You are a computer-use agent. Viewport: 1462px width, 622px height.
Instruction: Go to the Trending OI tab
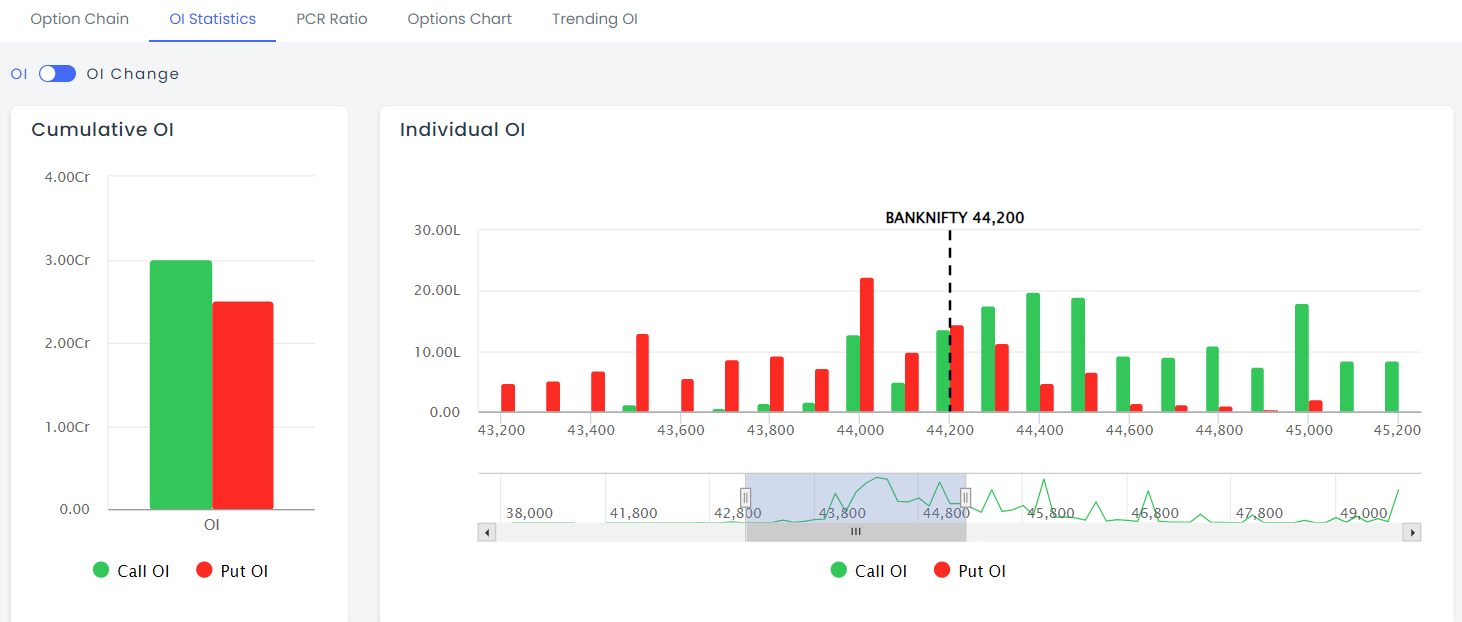(x=595, y=19)
